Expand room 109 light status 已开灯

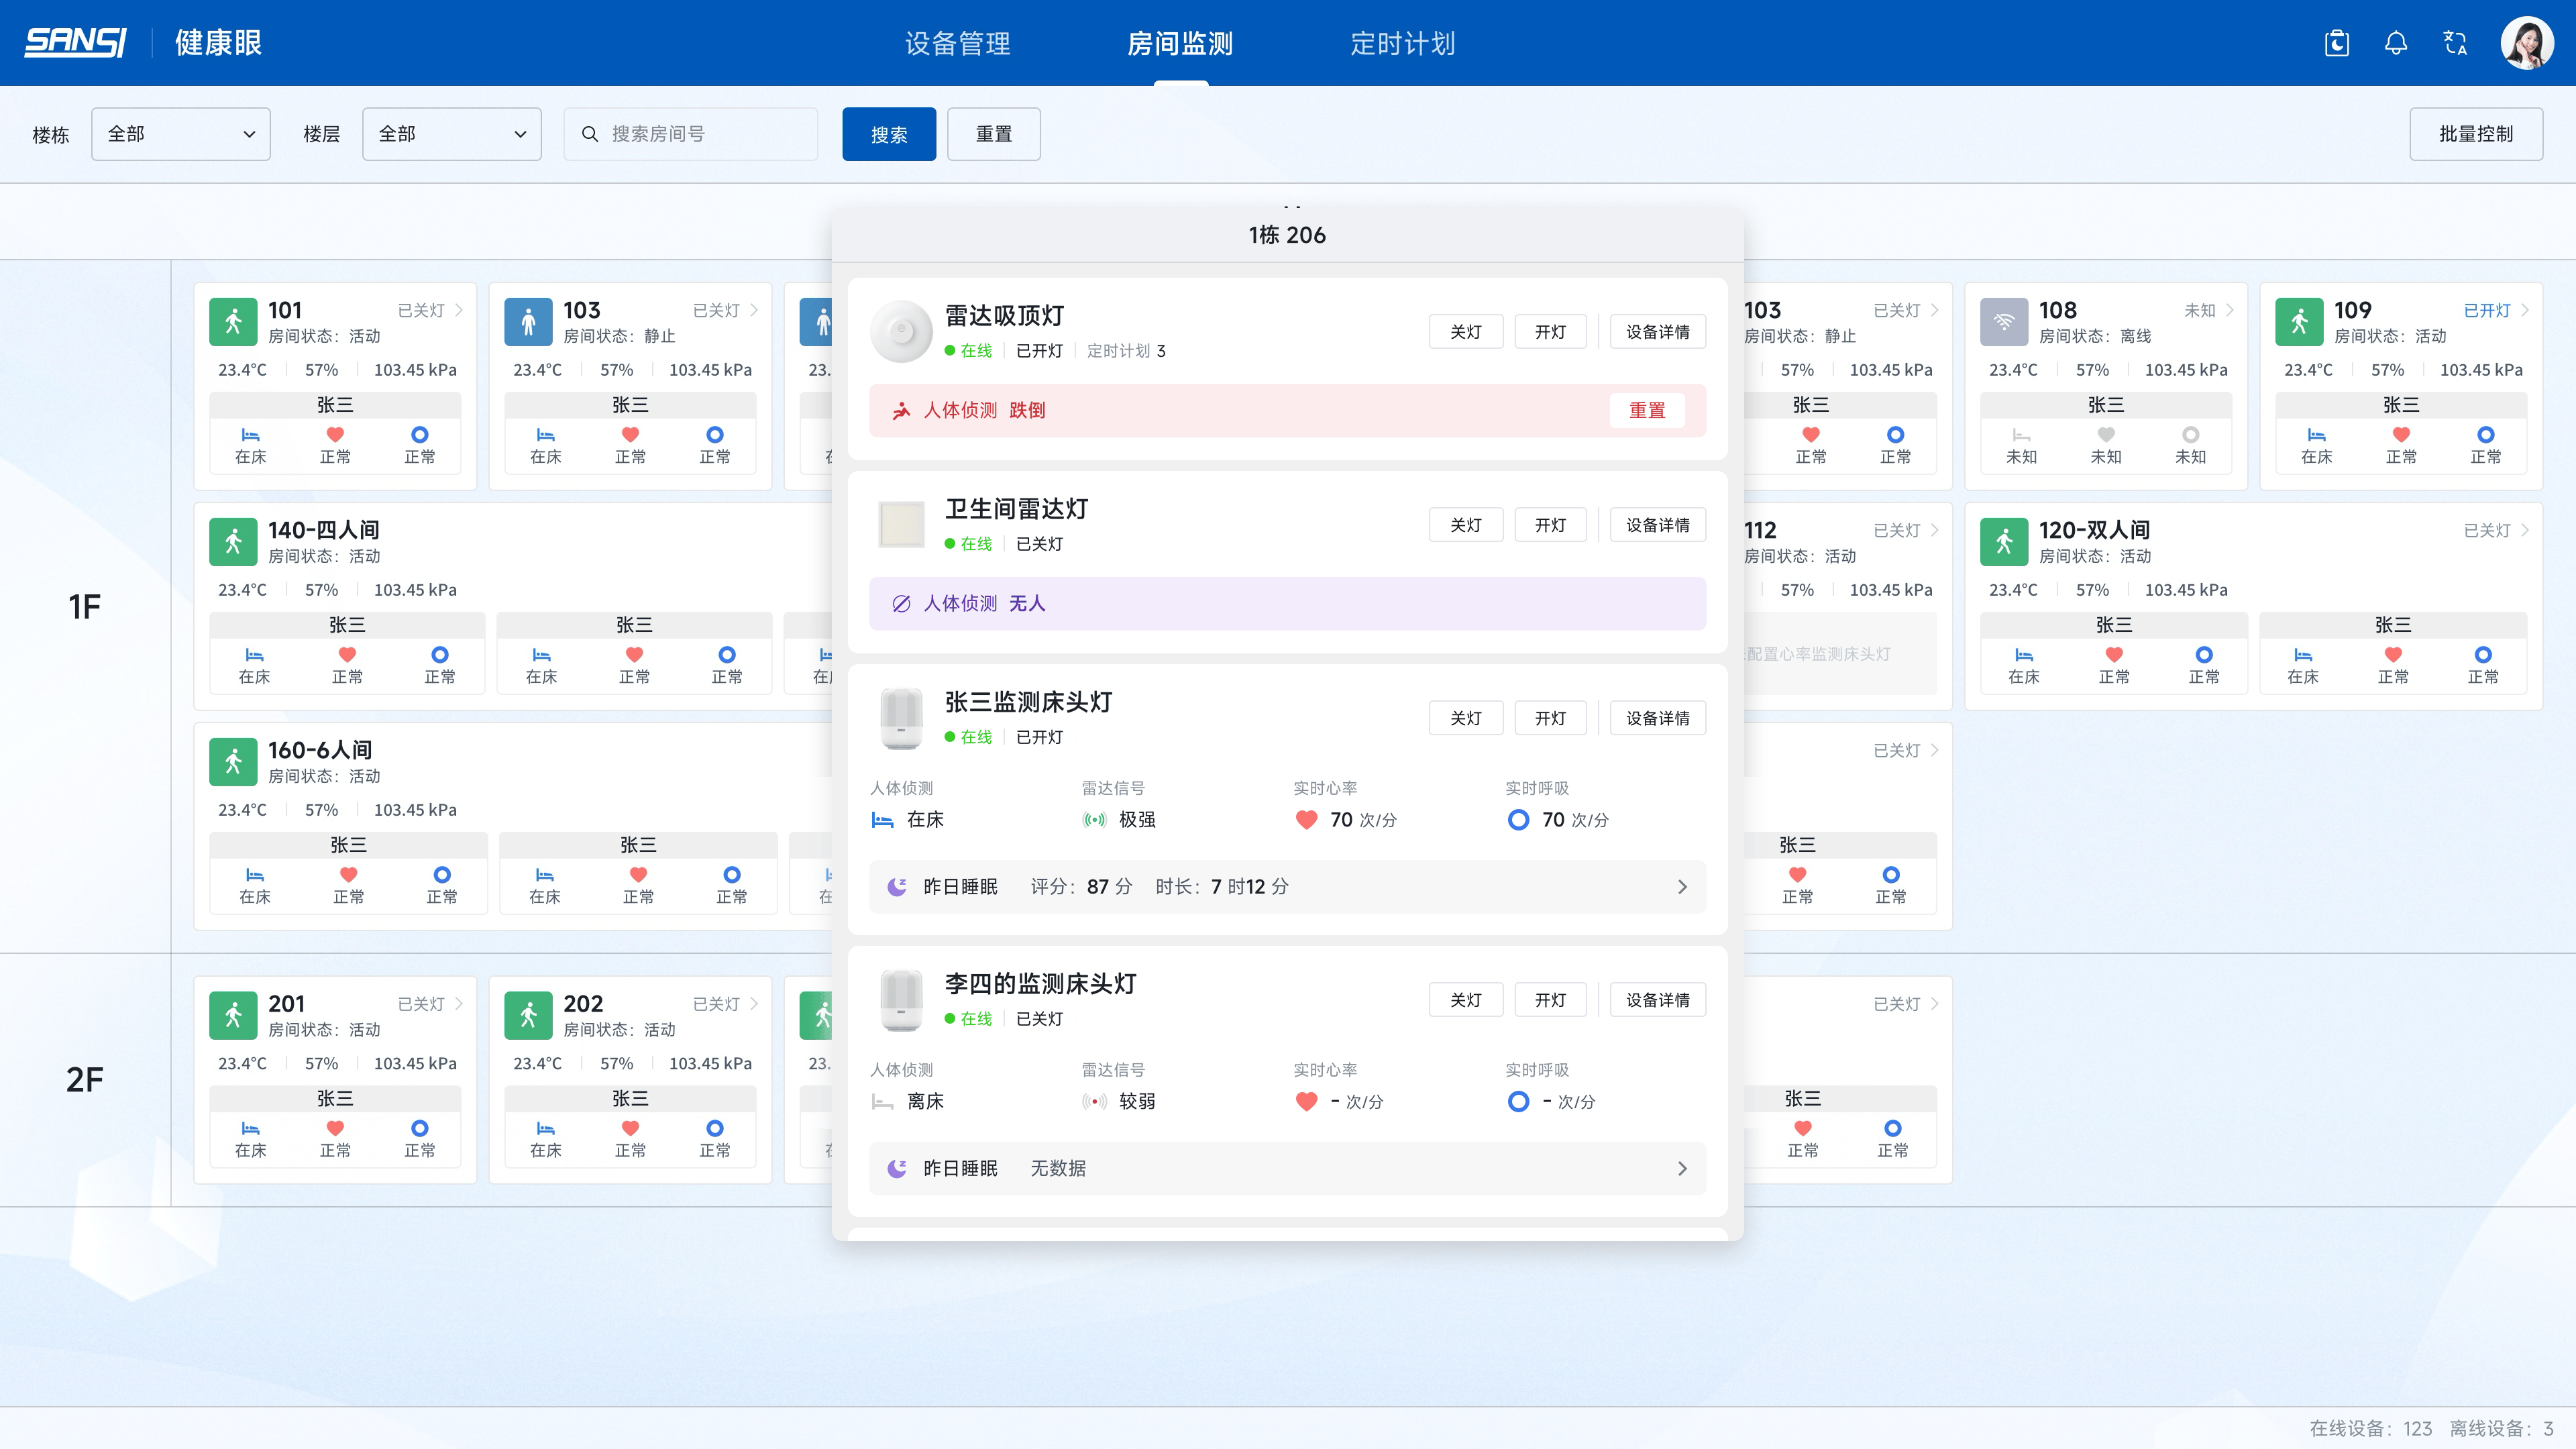2497,311
